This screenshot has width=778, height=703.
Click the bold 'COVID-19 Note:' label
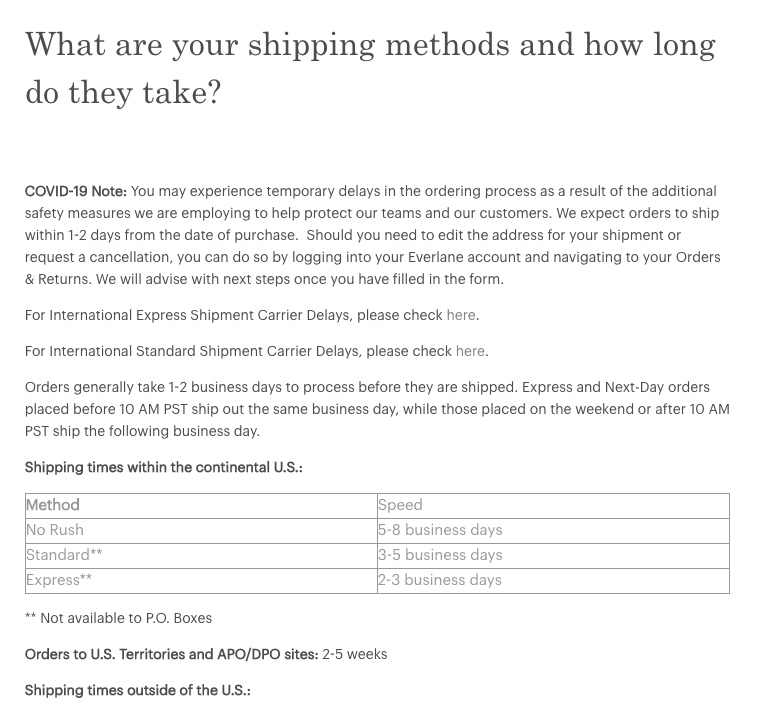pos(76,191)
